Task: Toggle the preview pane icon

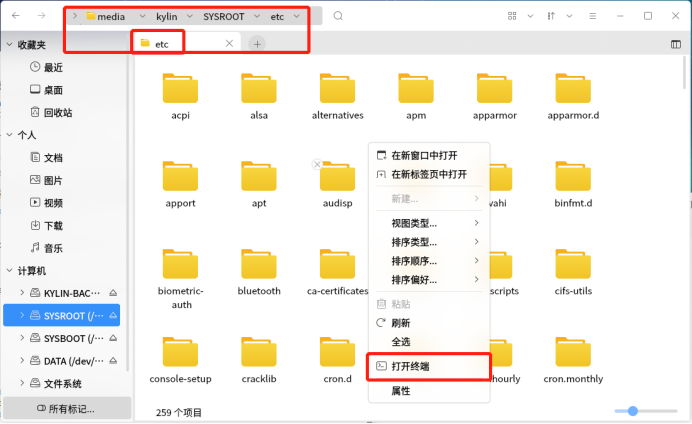Action: [x=676, y=44]
